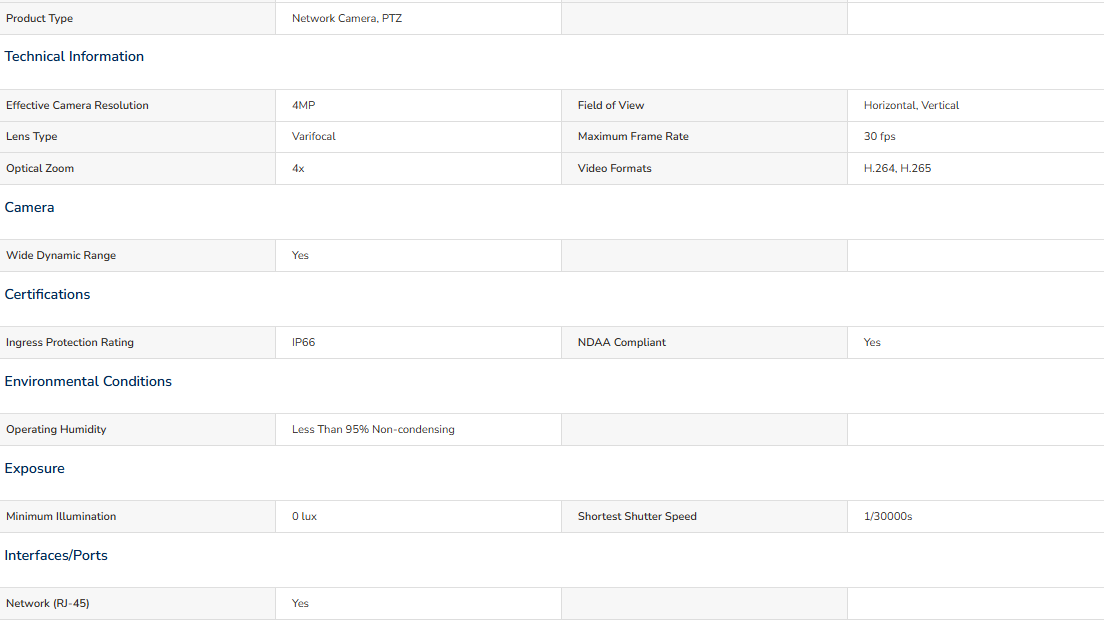This screenshot has height=635, width=1104.
Task: Click the Maximum Frame Rate label
Action: pos(633,137)
